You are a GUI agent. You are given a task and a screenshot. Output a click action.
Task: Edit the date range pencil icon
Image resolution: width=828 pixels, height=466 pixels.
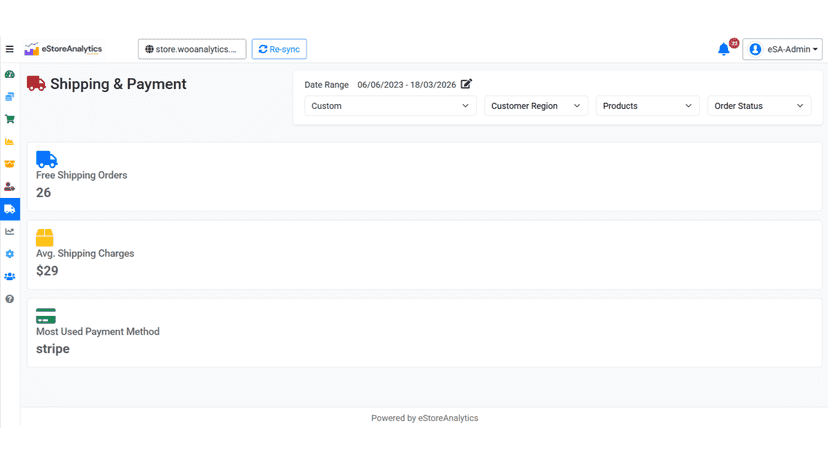tap(466, 84)
